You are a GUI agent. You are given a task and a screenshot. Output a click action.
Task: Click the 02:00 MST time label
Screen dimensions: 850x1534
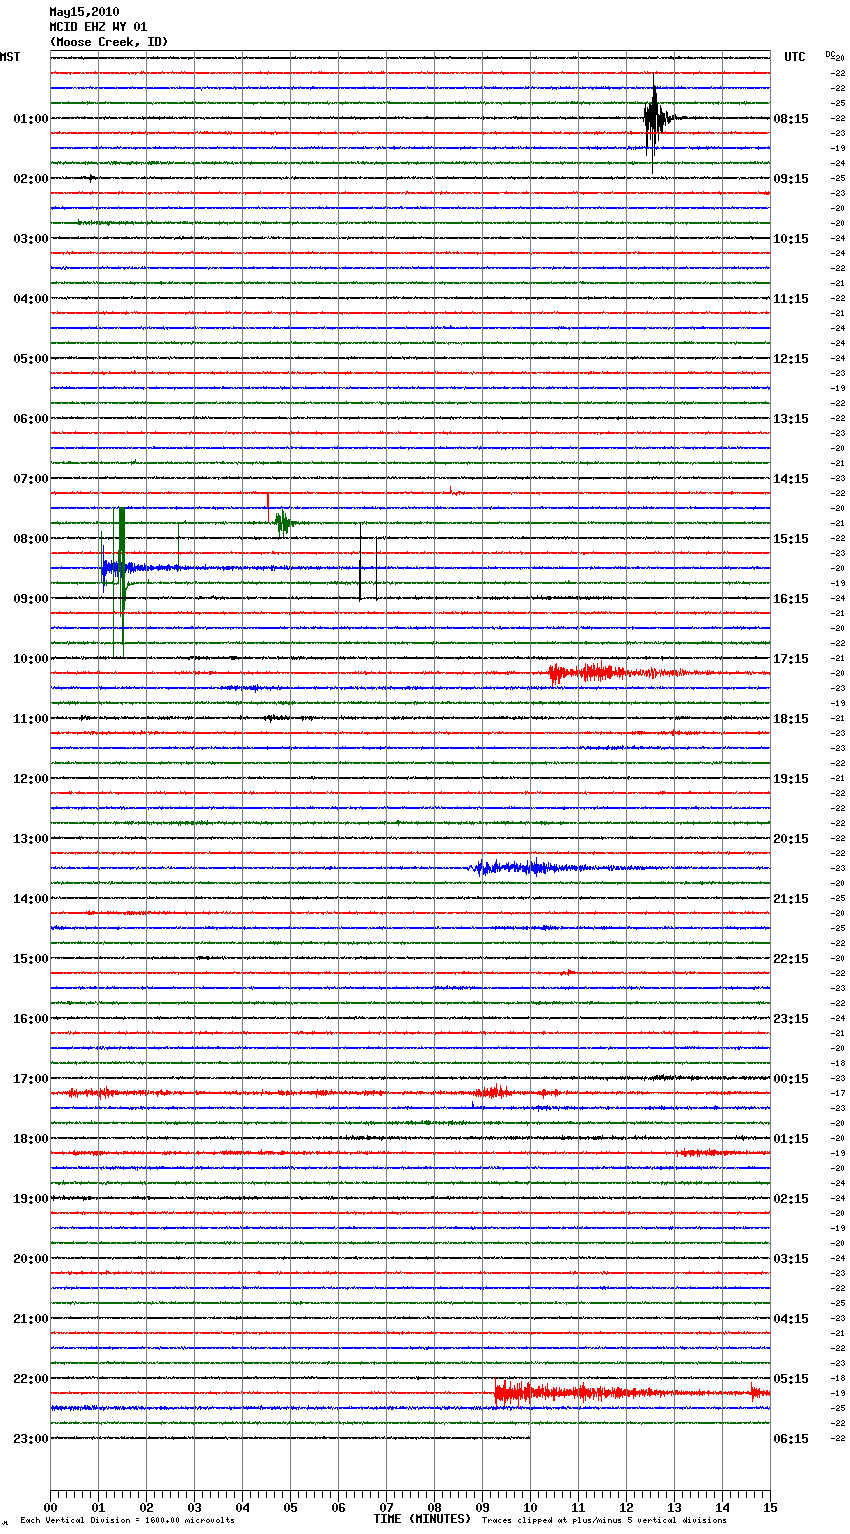30,179
